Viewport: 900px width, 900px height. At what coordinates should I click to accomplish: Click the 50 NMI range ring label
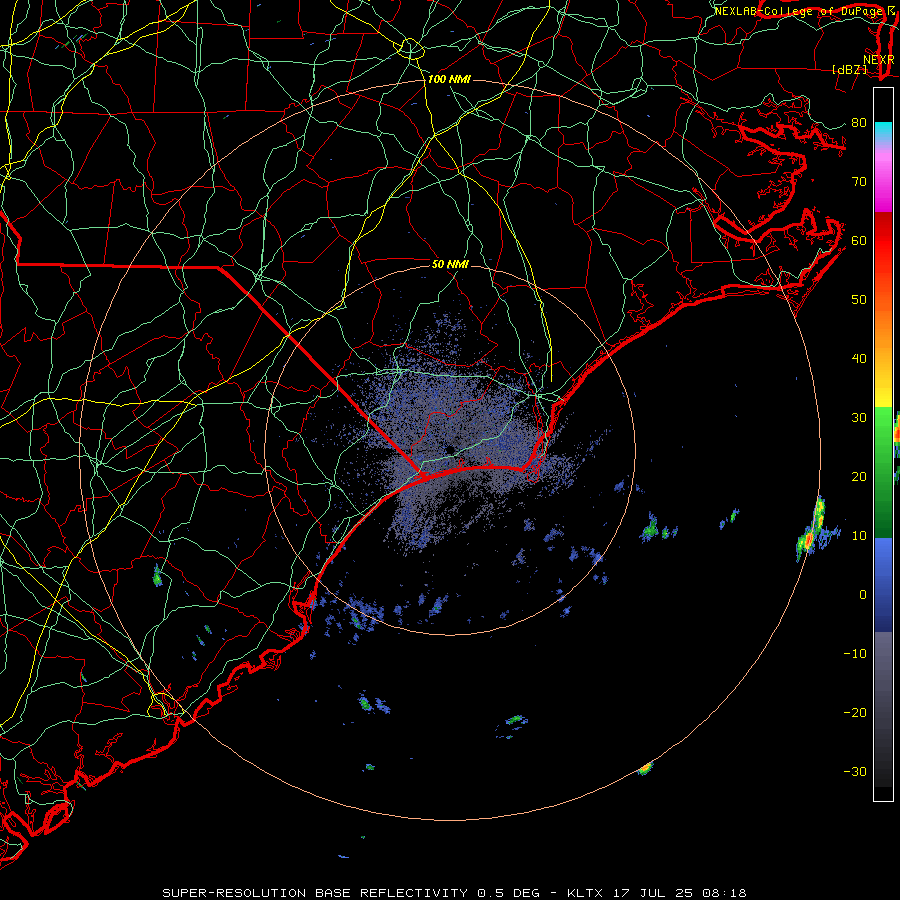(450, 264)
